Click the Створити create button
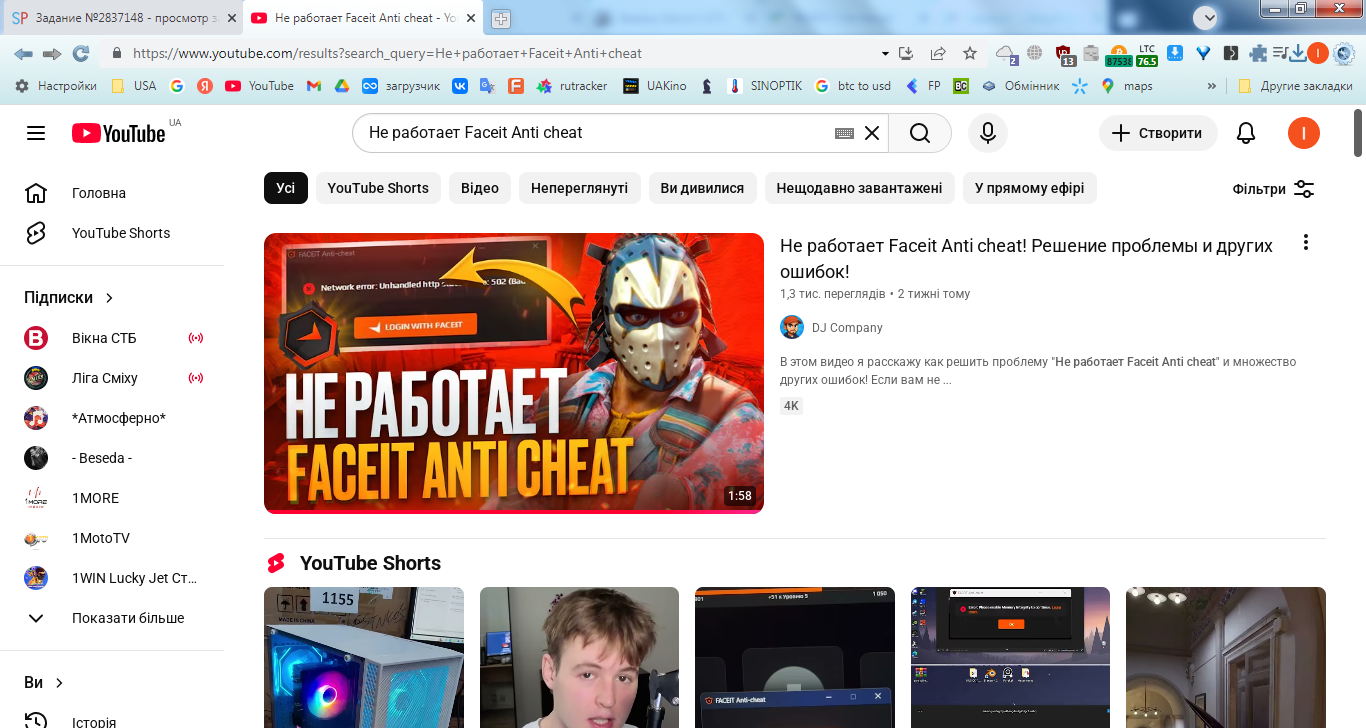 coord(1158,133)
